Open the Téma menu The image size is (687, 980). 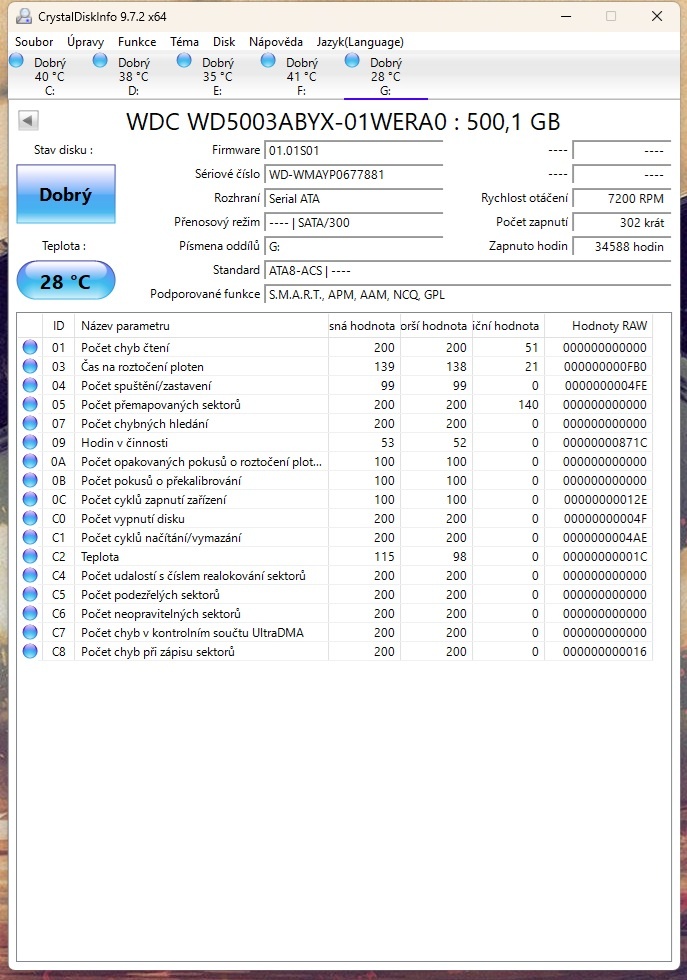click(184, 42)
